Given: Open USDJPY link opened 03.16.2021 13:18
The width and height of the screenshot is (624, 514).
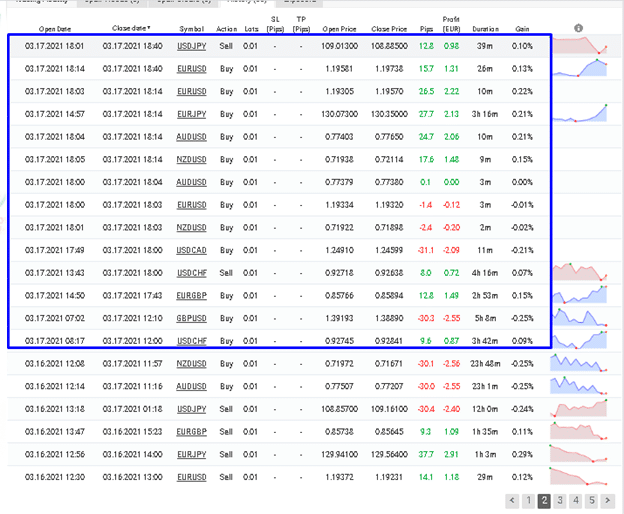Looking at the screenshot, I should 191,409.
